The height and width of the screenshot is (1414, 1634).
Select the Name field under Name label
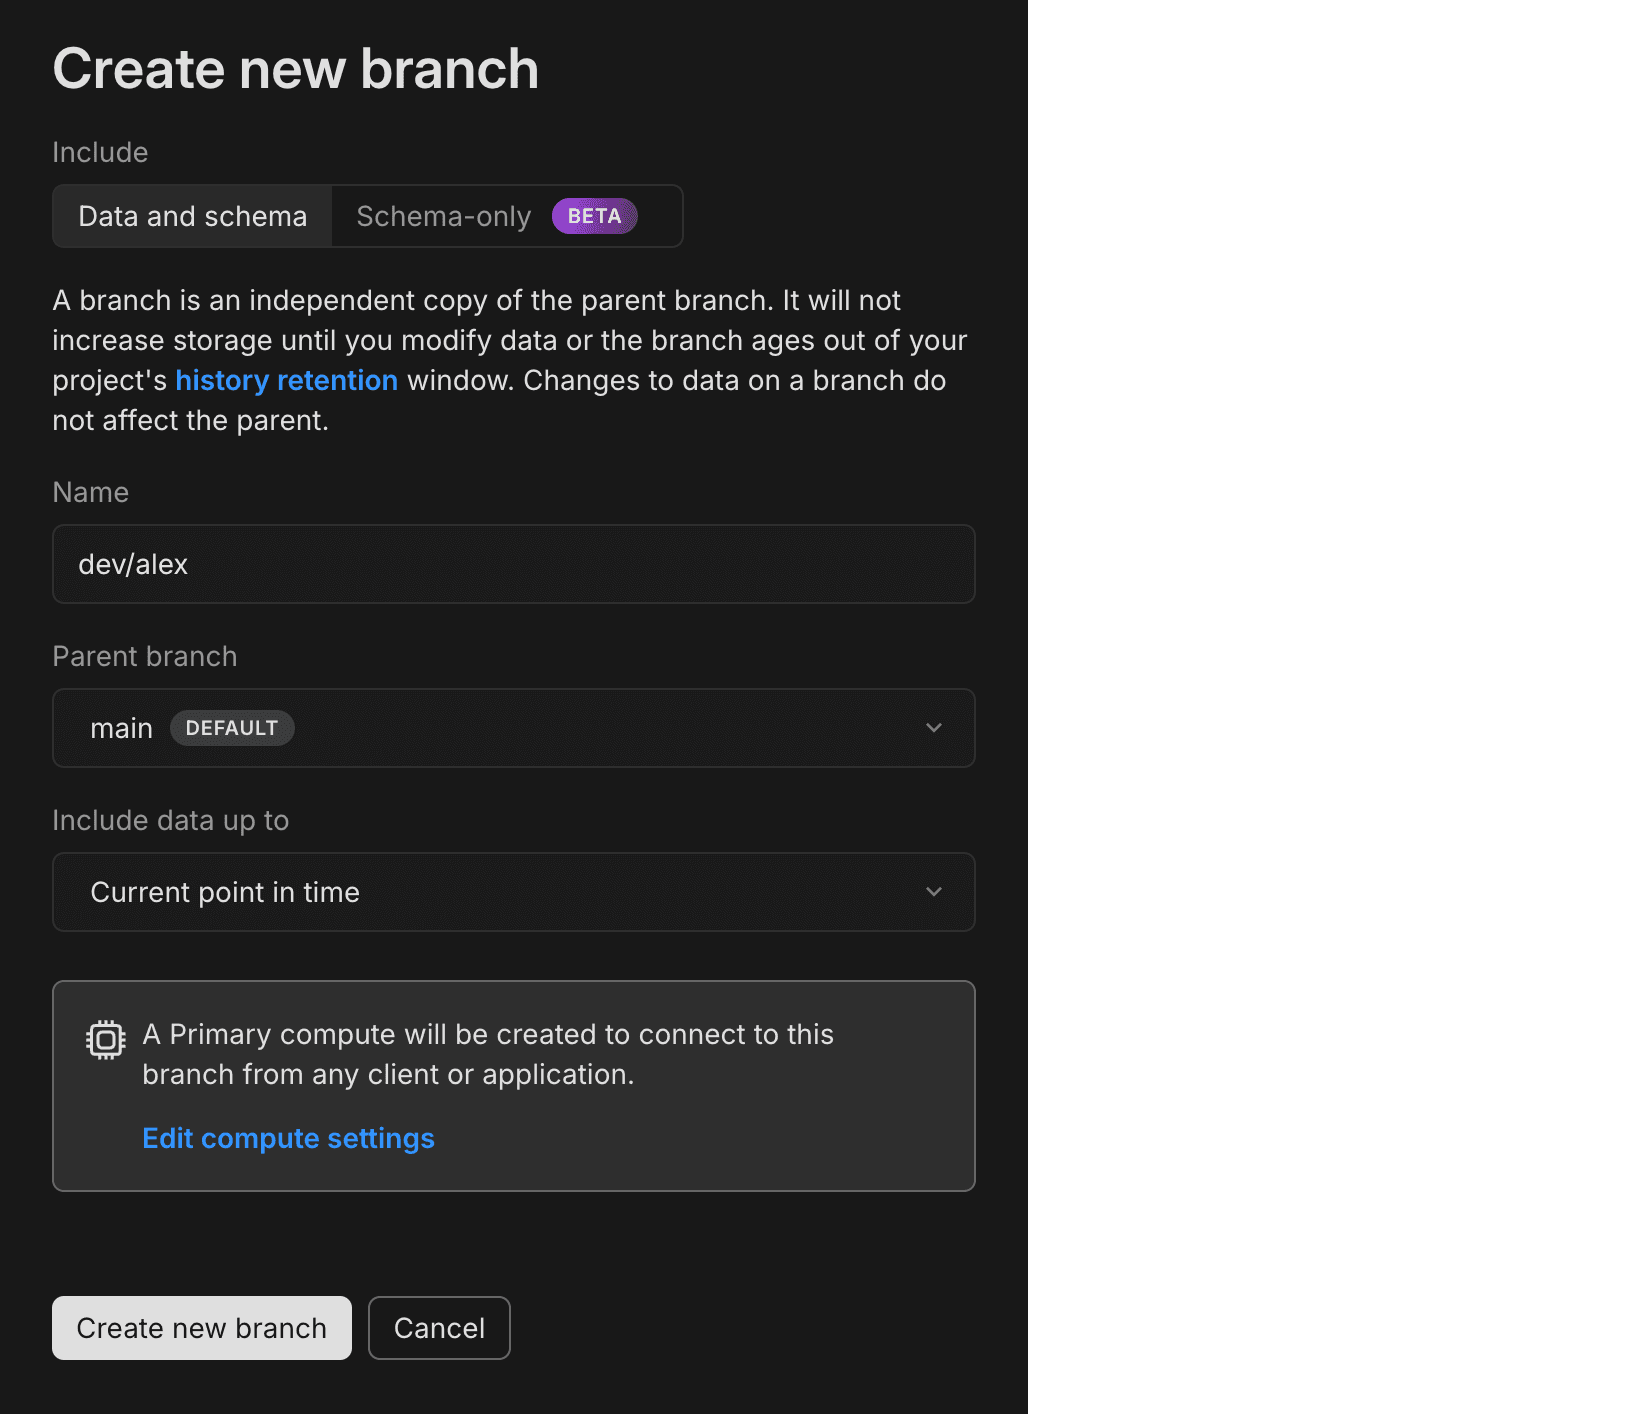click(x=513, y=564)
